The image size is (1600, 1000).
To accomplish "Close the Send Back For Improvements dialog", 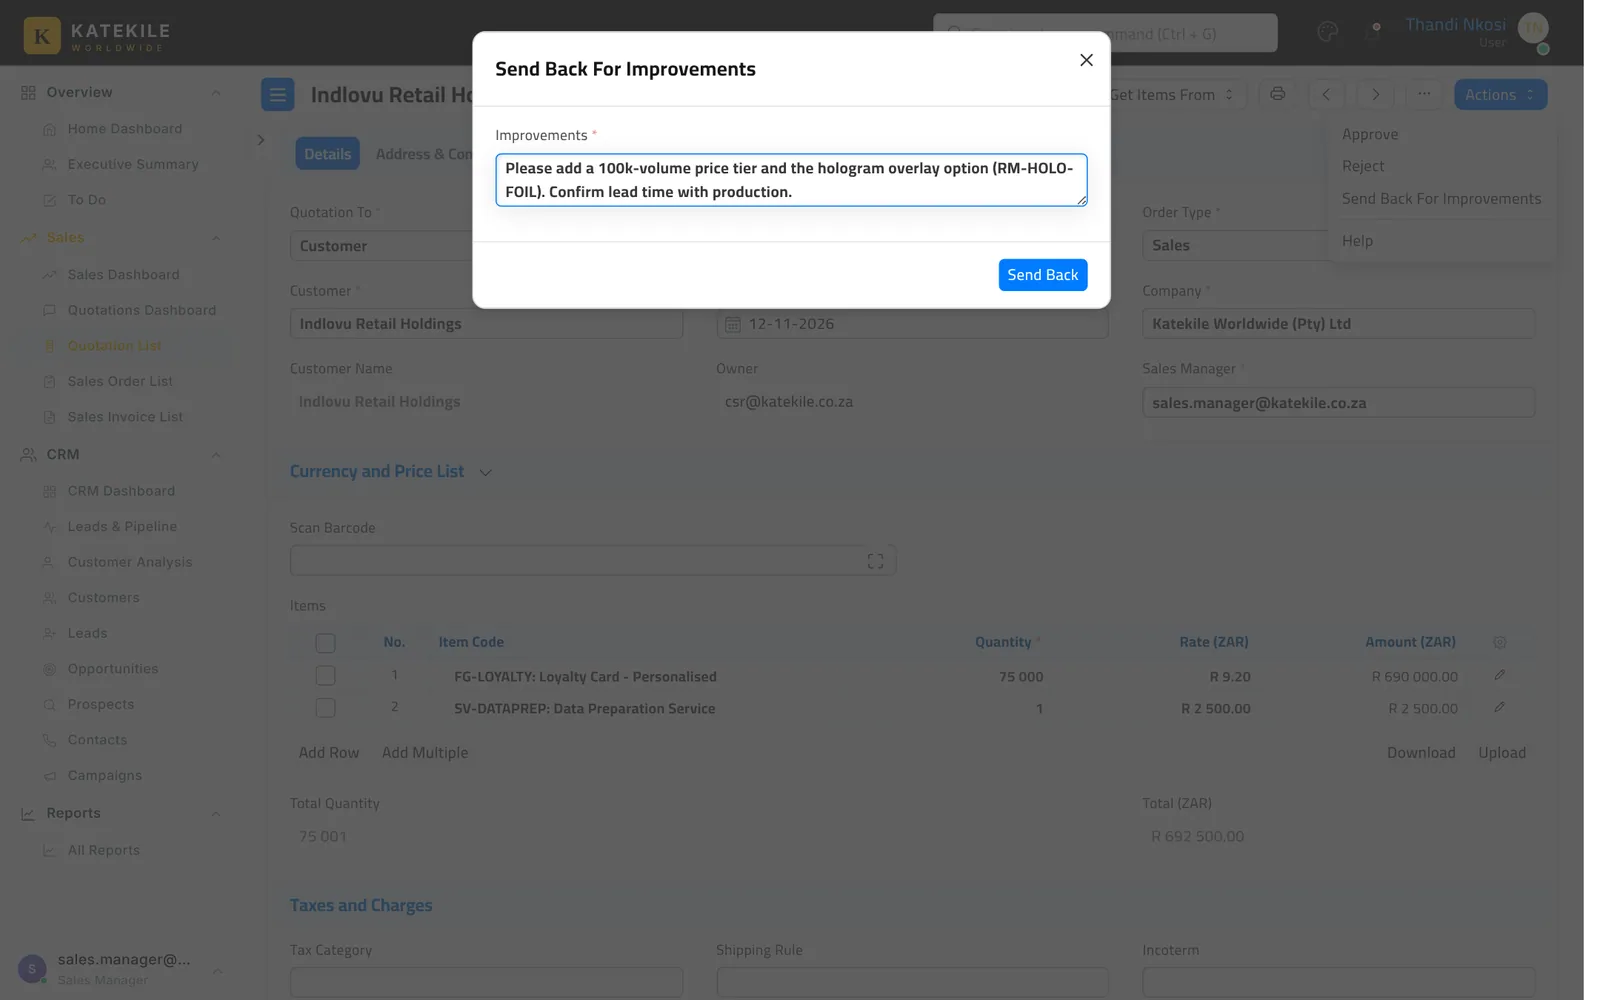I will 1086,60.
